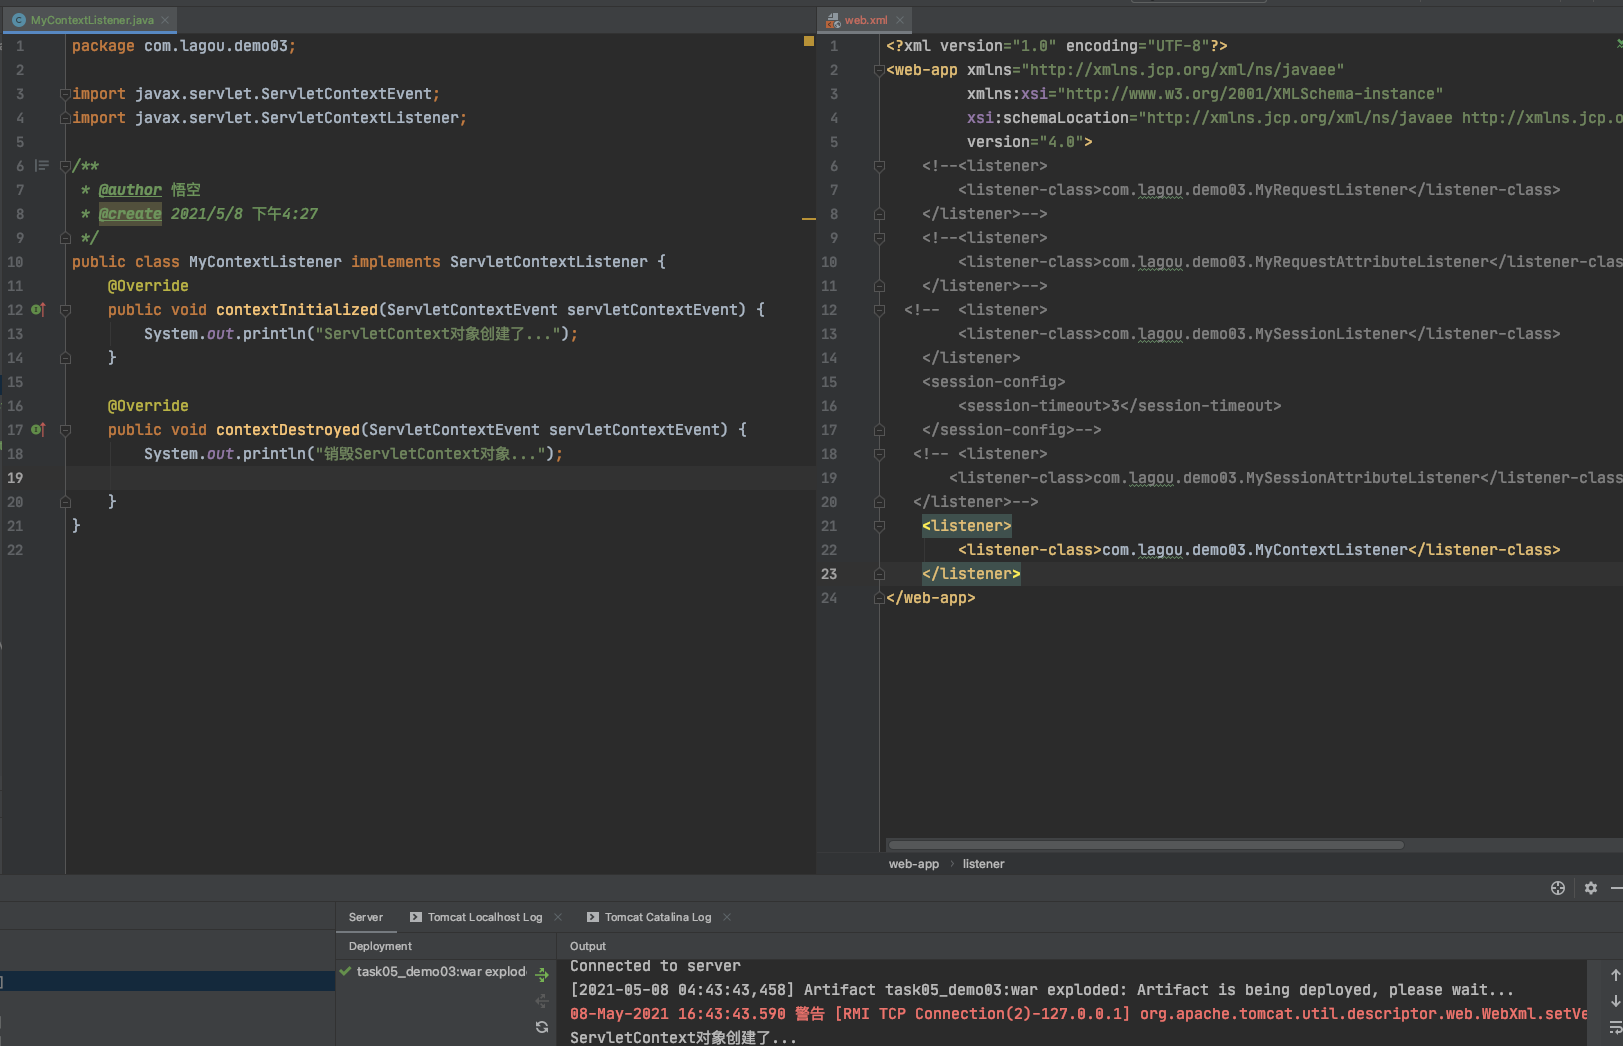Click the closing </web-app> tag
Viewport: 1623px width, 1046px height.
[x=931, y=598]
